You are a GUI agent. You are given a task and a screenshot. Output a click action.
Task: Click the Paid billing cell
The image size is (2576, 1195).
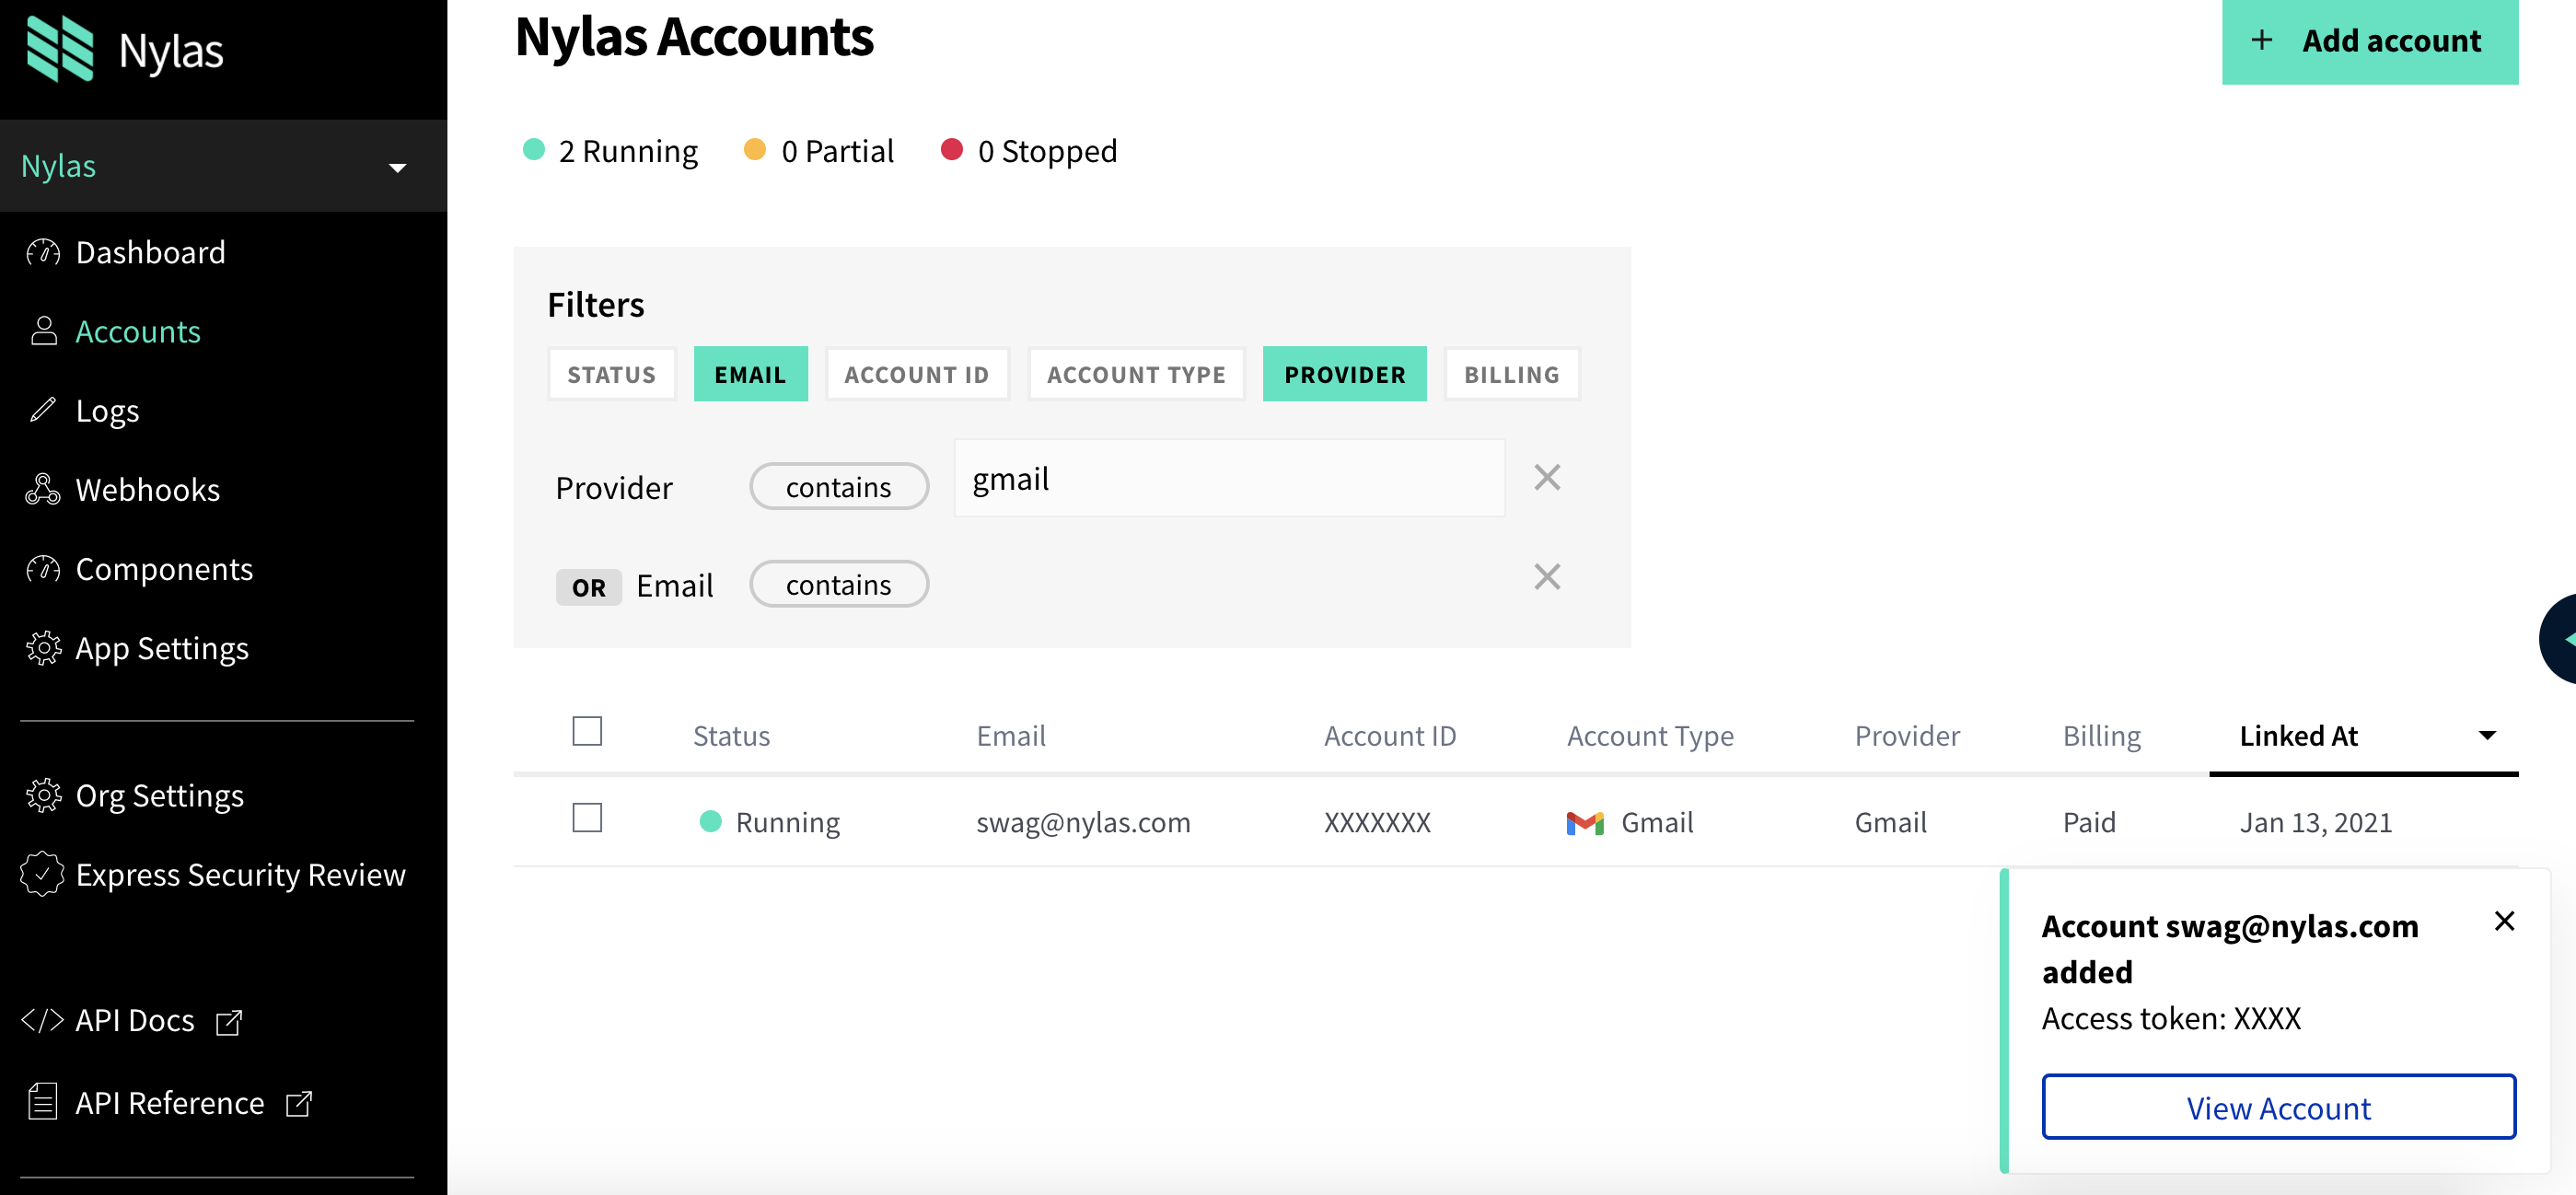[x=2089, y=823]
